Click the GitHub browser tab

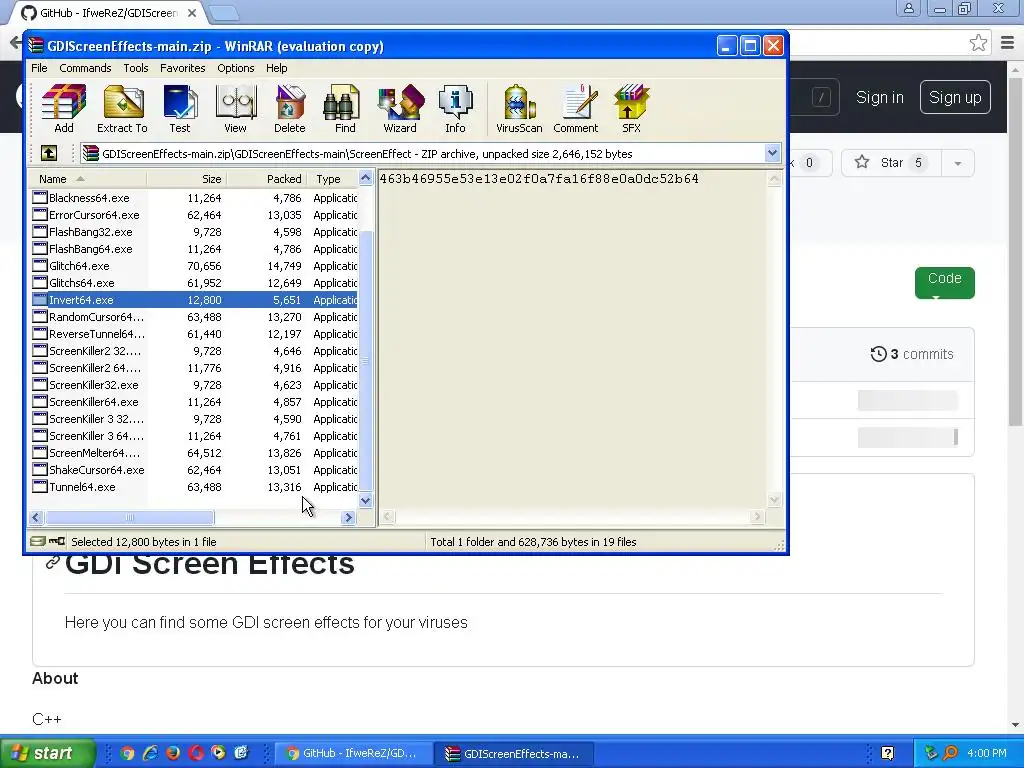point(108,13)
